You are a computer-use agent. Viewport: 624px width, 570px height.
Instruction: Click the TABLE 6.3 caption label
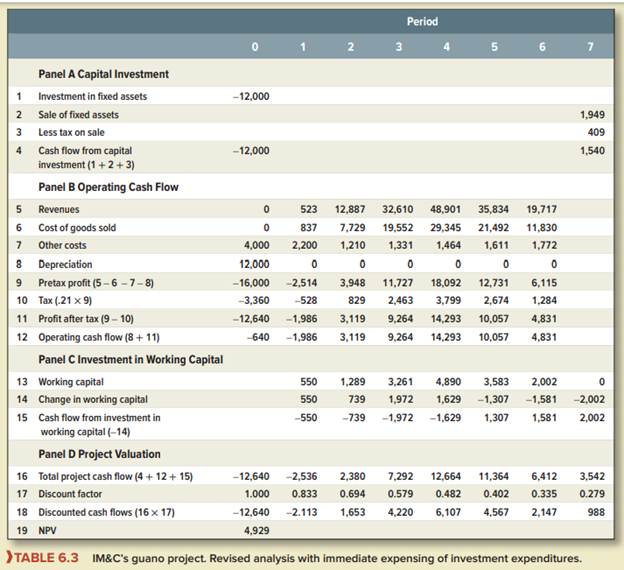pyautogui.click(x=44, y=557)
